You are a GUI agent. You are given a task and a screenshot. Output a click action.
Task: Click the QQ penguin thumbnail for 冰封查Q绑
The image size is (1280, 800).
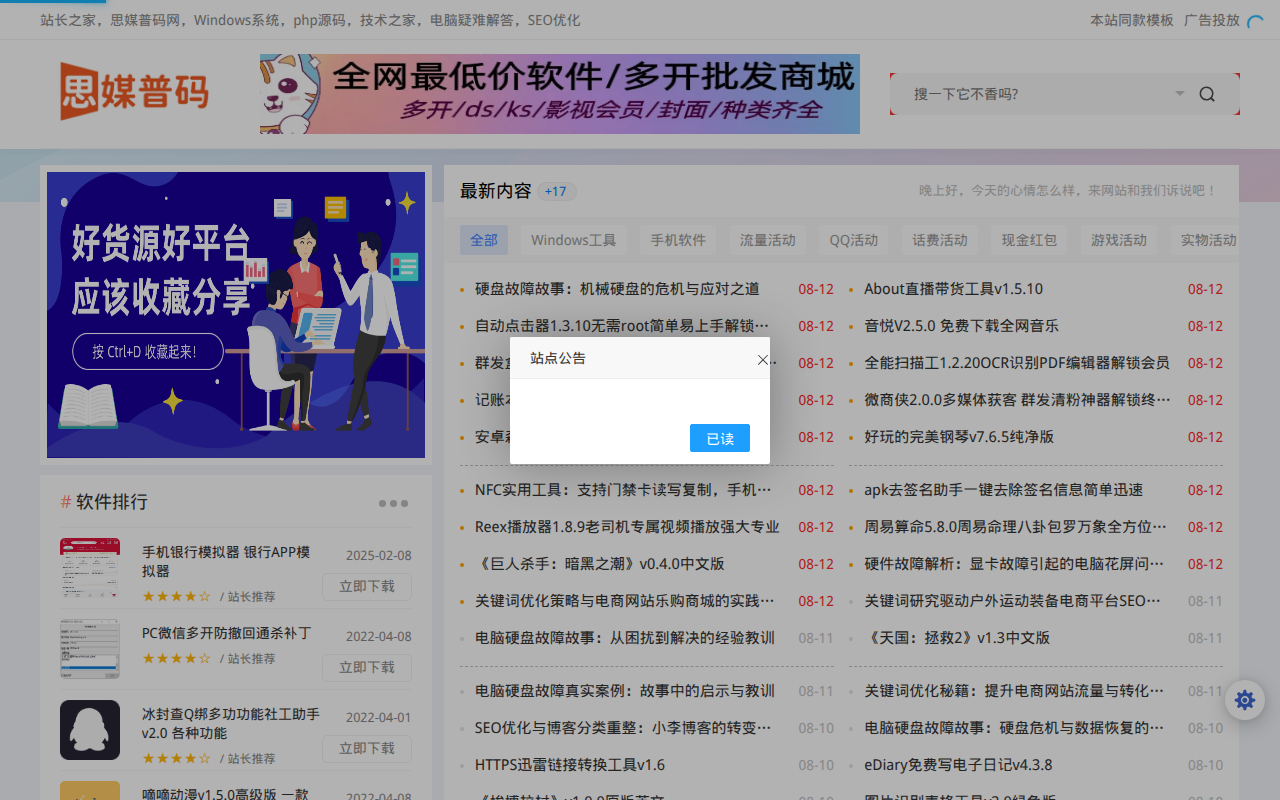click(89, 730)
